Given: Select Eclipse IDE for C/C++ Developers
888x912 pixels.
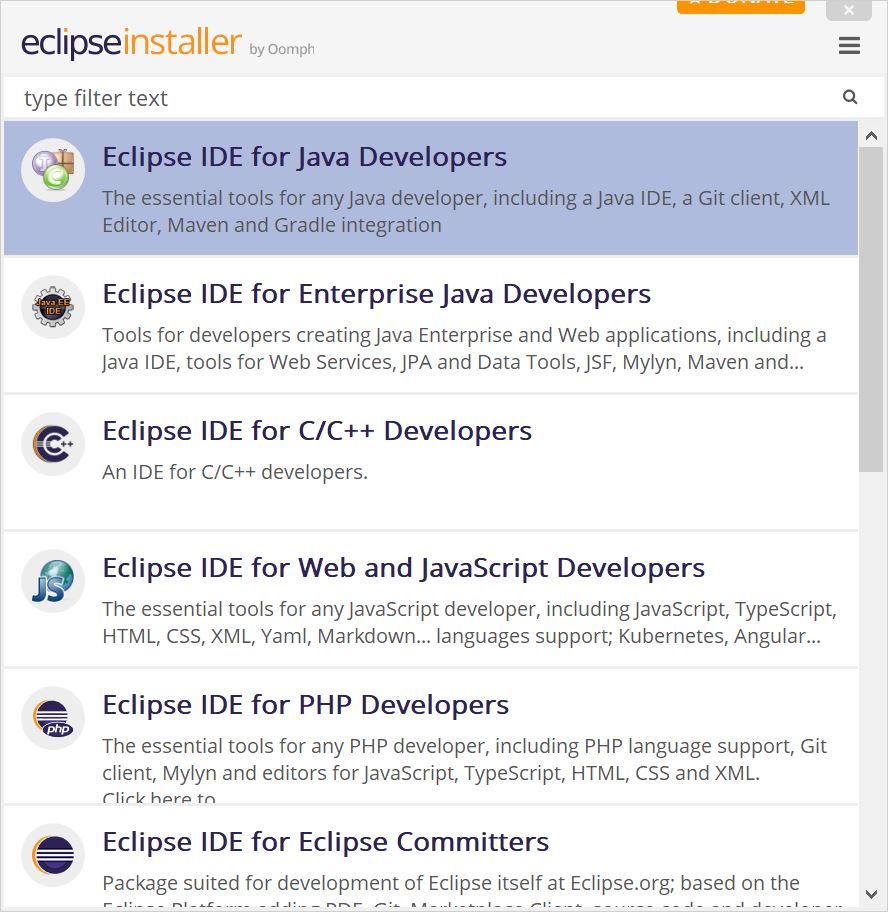Looking at the screenshot, I should pyautogui.click(x=317, y=431).
